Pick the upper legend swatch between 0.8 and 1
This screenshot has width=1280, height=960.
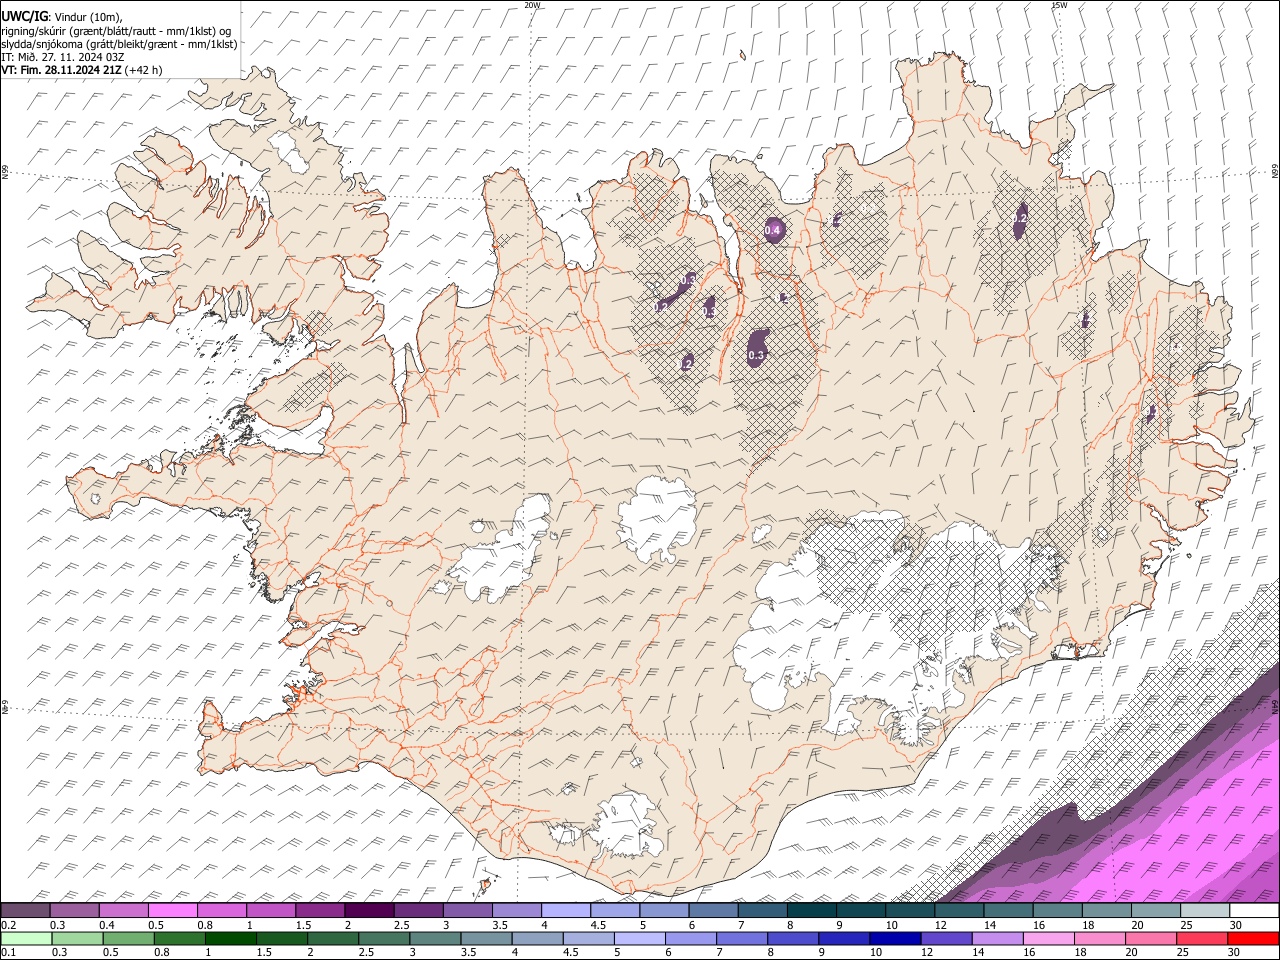point(221,911)
